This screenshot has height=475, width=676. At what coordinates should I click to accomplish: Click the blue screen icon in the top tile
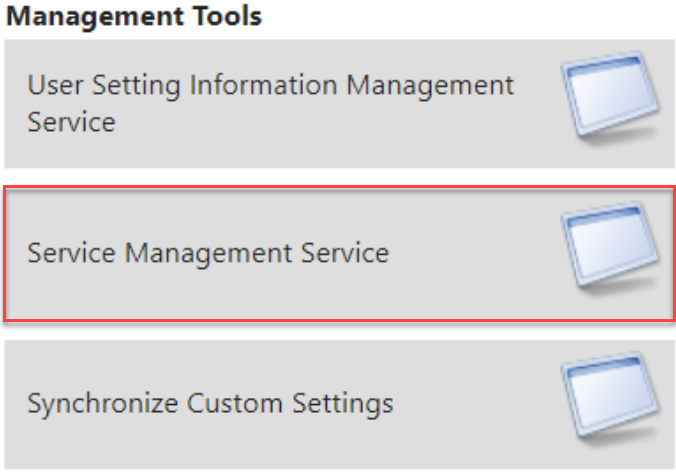click(610, 97)
